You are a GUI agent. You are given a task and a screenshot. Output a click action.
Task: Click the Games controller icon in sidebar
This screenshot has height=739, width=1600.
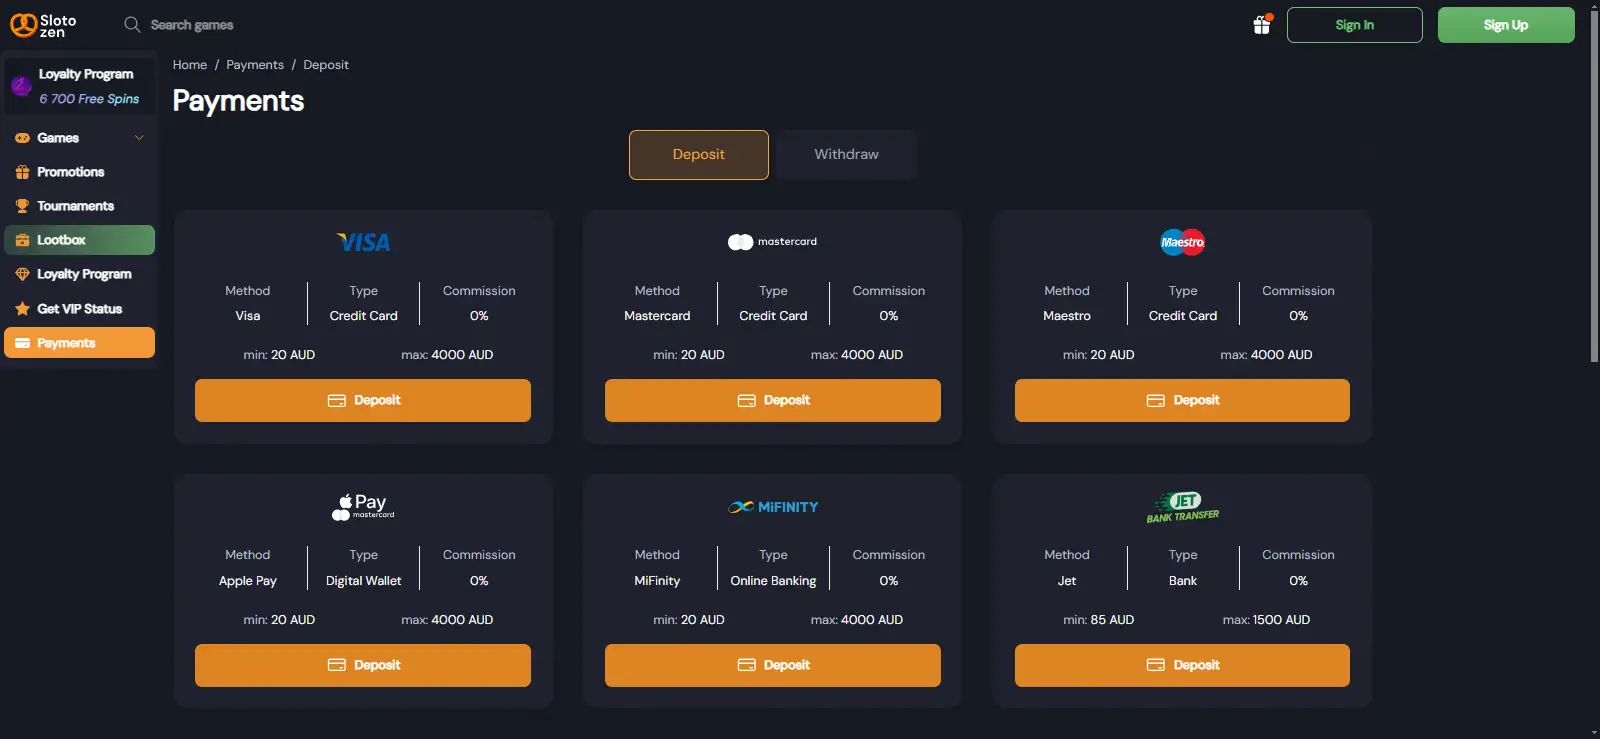pos(22,138)
